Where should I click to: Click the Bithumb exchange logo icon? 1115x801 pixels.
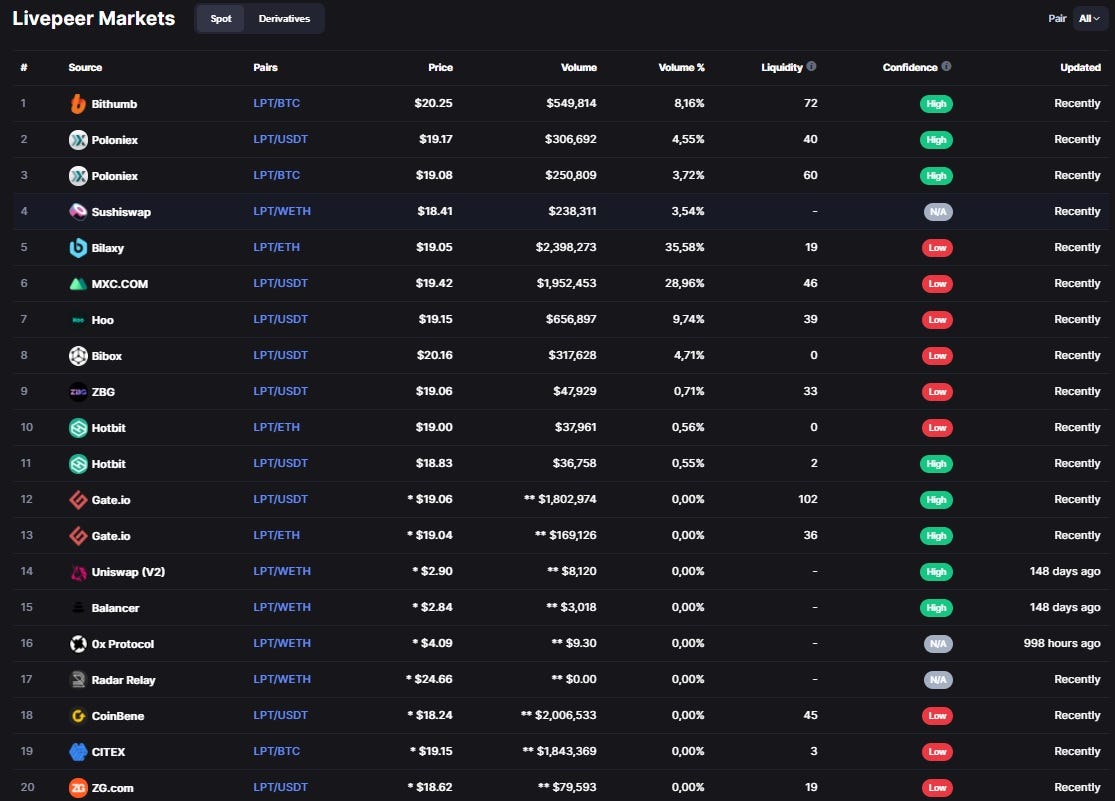coord(78,104)
